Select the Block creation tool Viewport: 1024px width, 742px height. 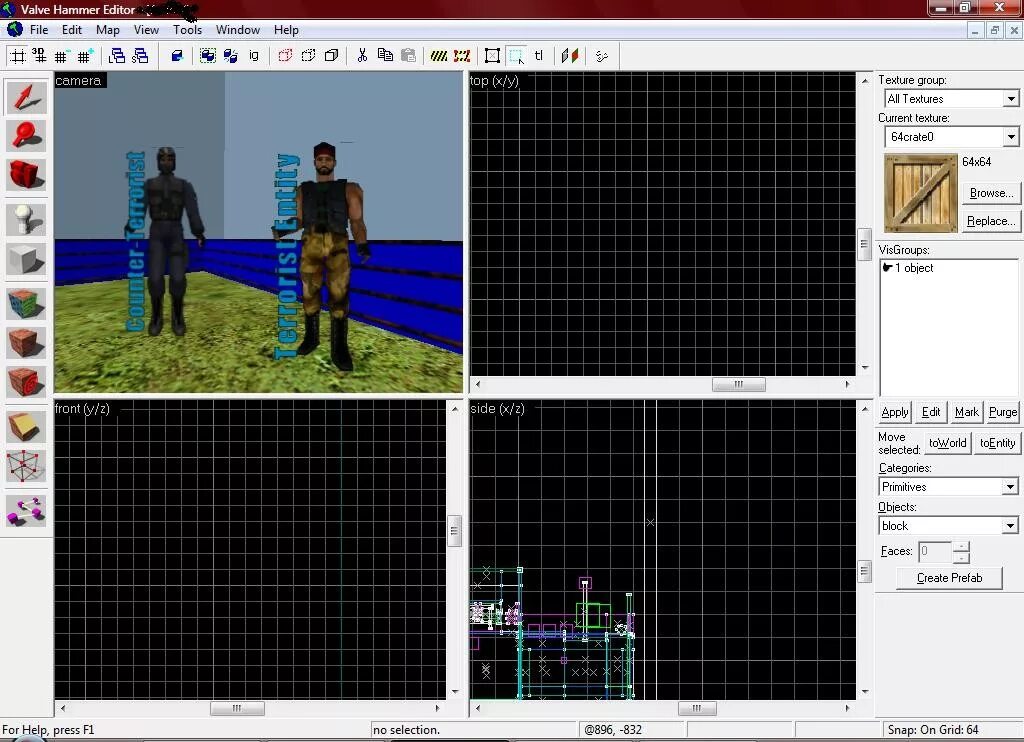click(26, 259)
